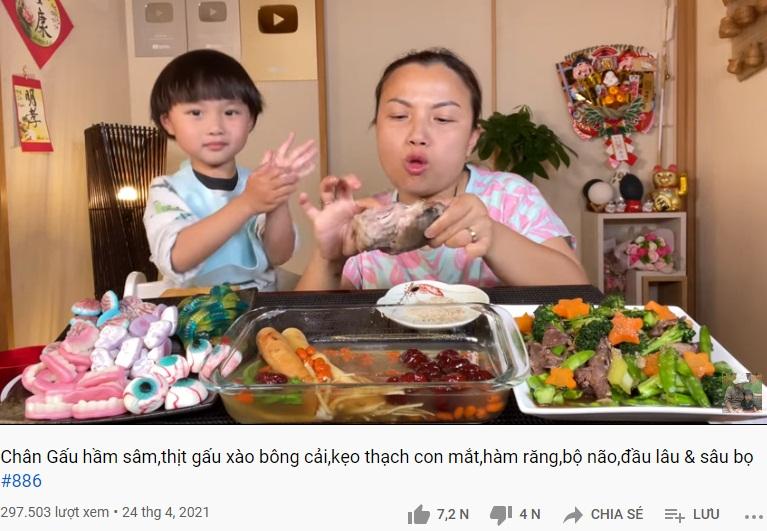
Task: Click the broccoli stir-fry plate in video
Action: point(631,359)
